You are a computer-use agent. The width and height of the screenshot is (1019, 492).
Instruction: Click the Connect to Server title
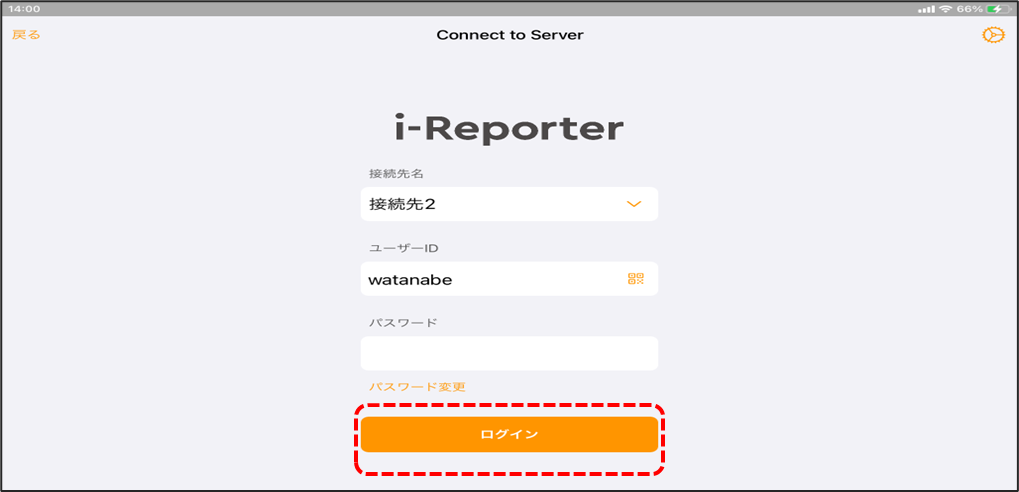pos(509,35)
